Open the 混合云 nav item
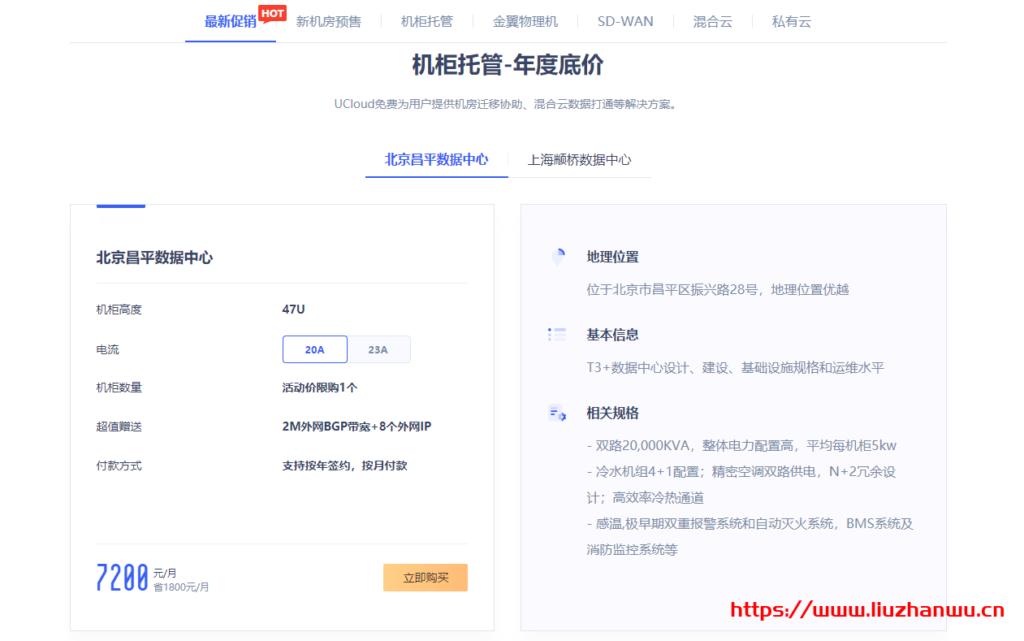The image size is (1024, 641). (x=713, y=21)
